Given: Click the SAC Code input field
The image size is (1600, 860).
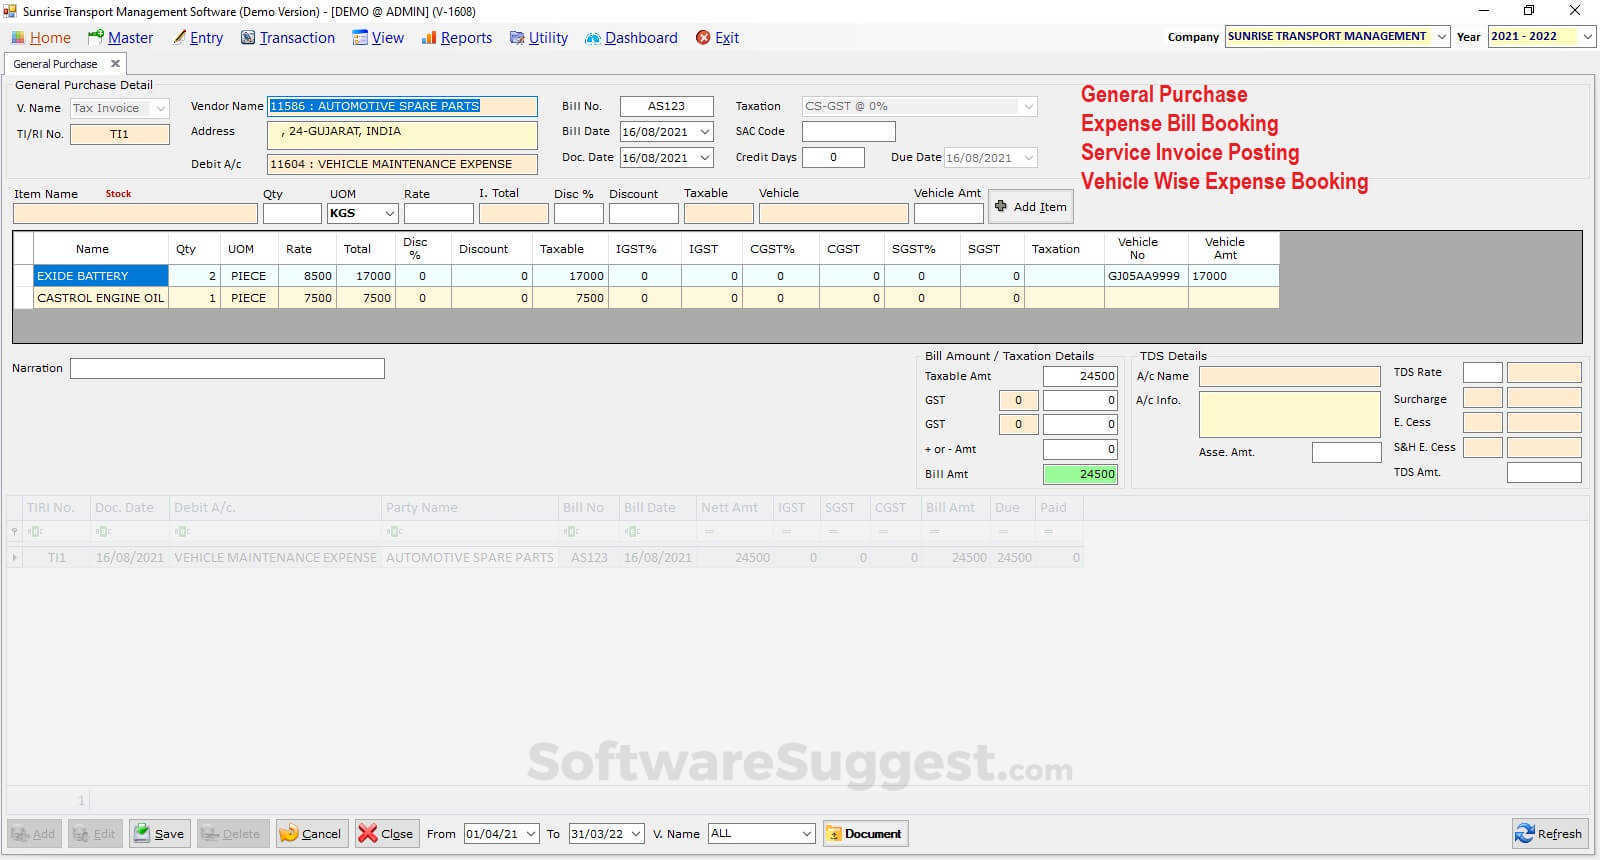Looking at the screenshot, I should (849, 131).
